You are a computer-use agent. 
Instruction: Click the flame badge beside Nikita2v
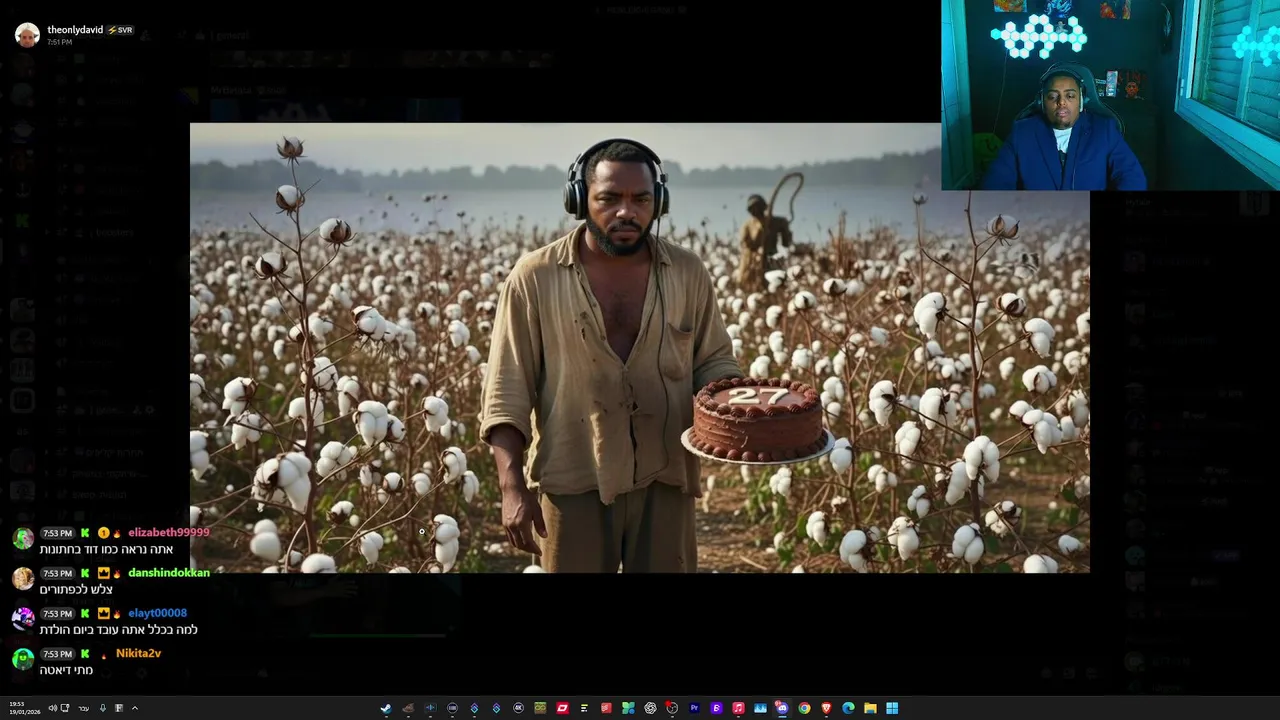104,654
